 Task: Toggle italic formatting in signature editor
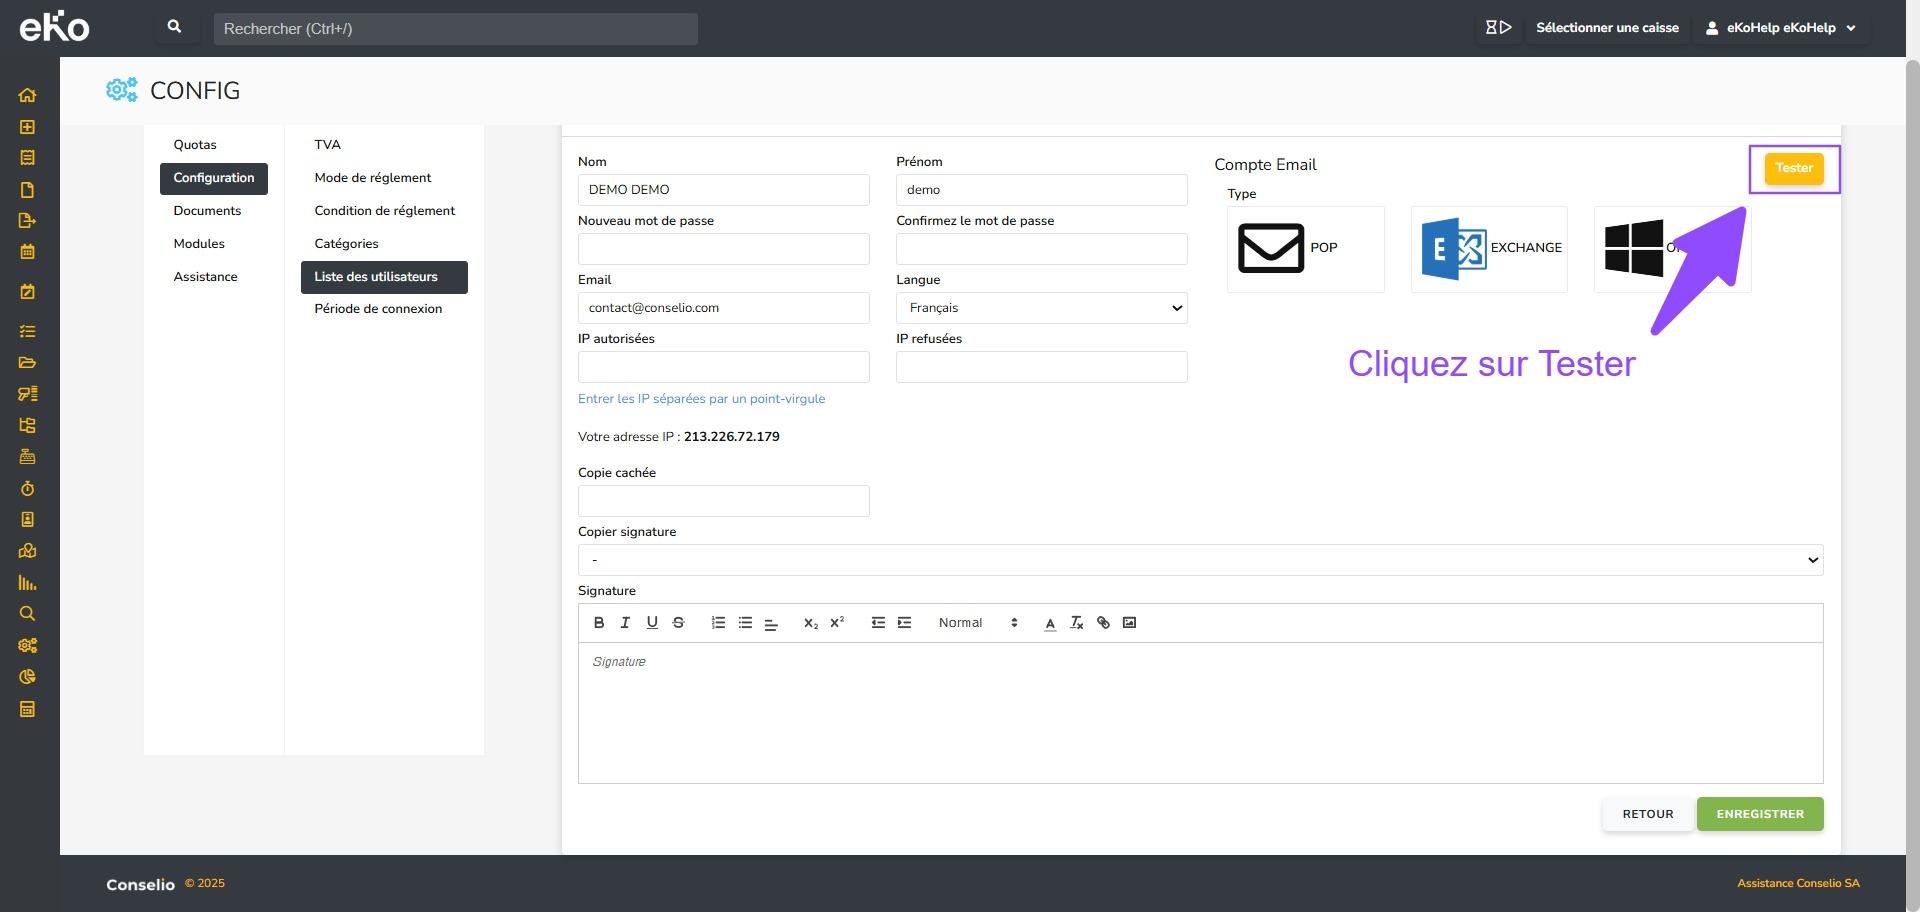click(x=625, y=623)
